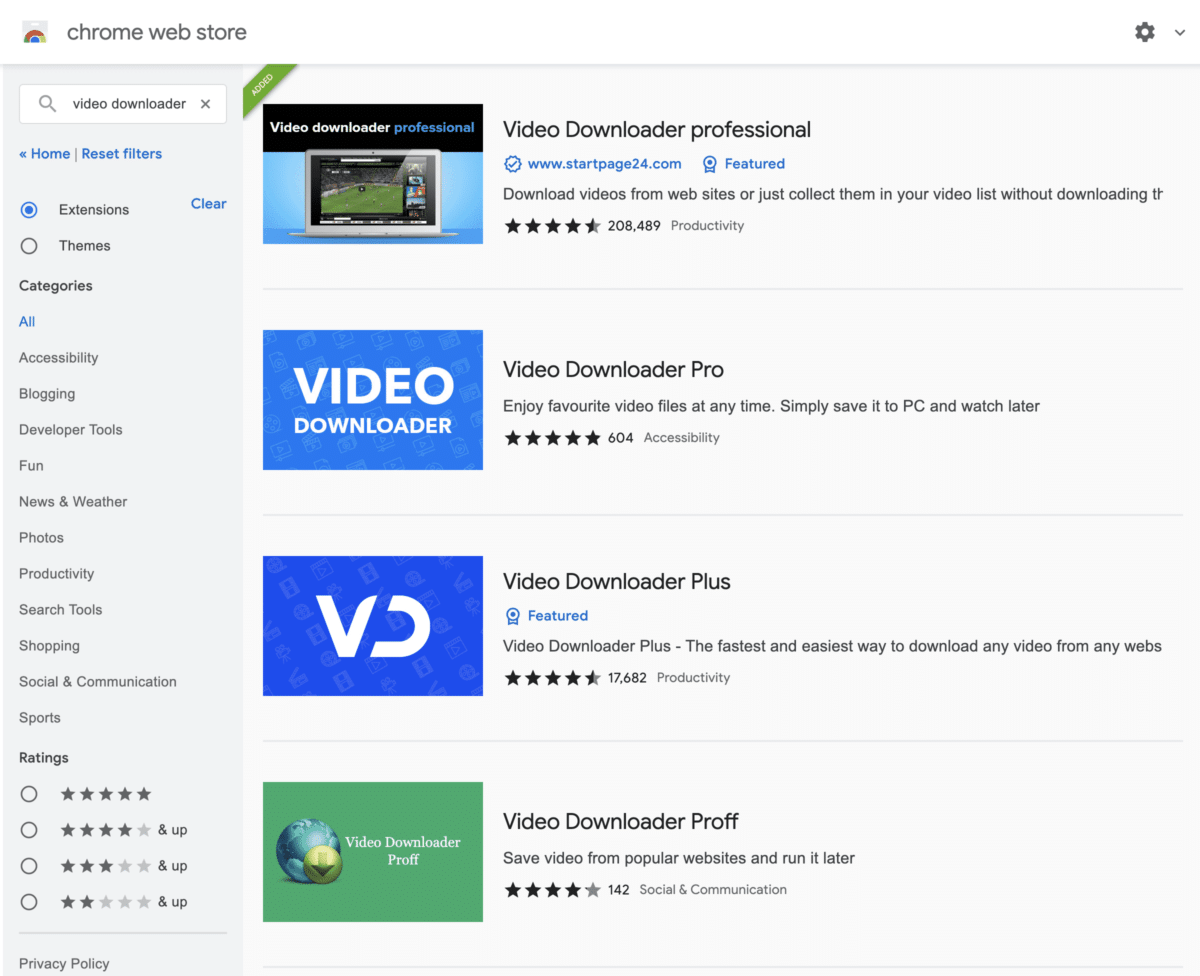The image size is (1200, 976).
Task: Open the Video Downloader Pro thumbnail
Action: 372,399
